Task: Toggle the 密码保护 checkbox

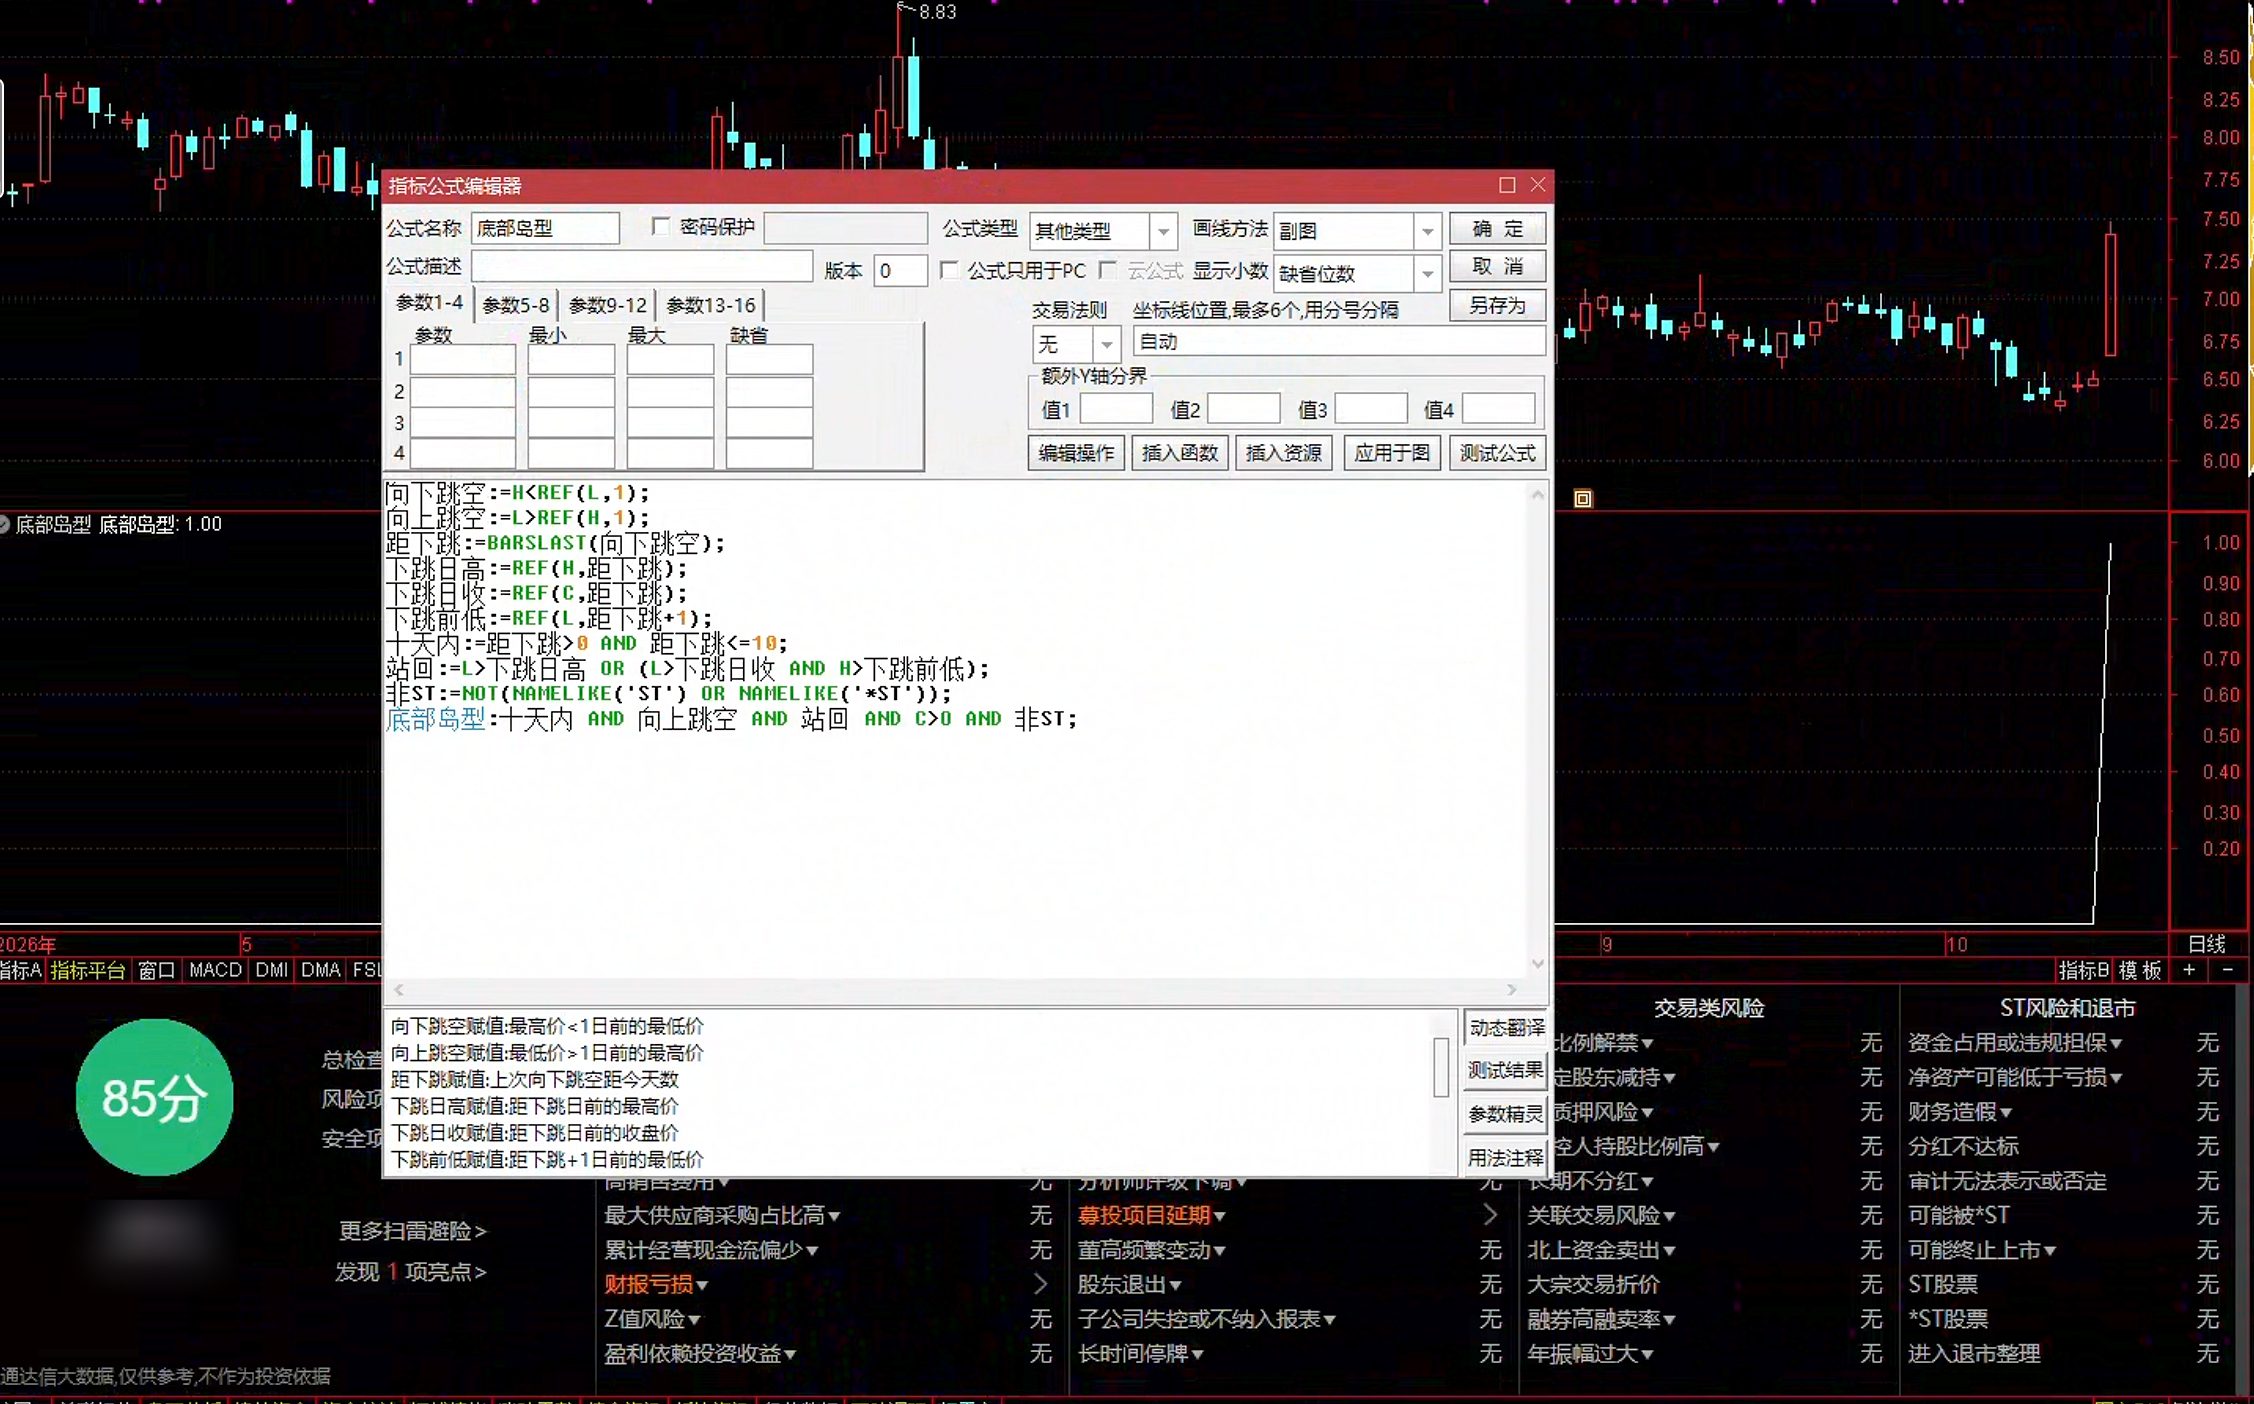Action: point(660,226)
